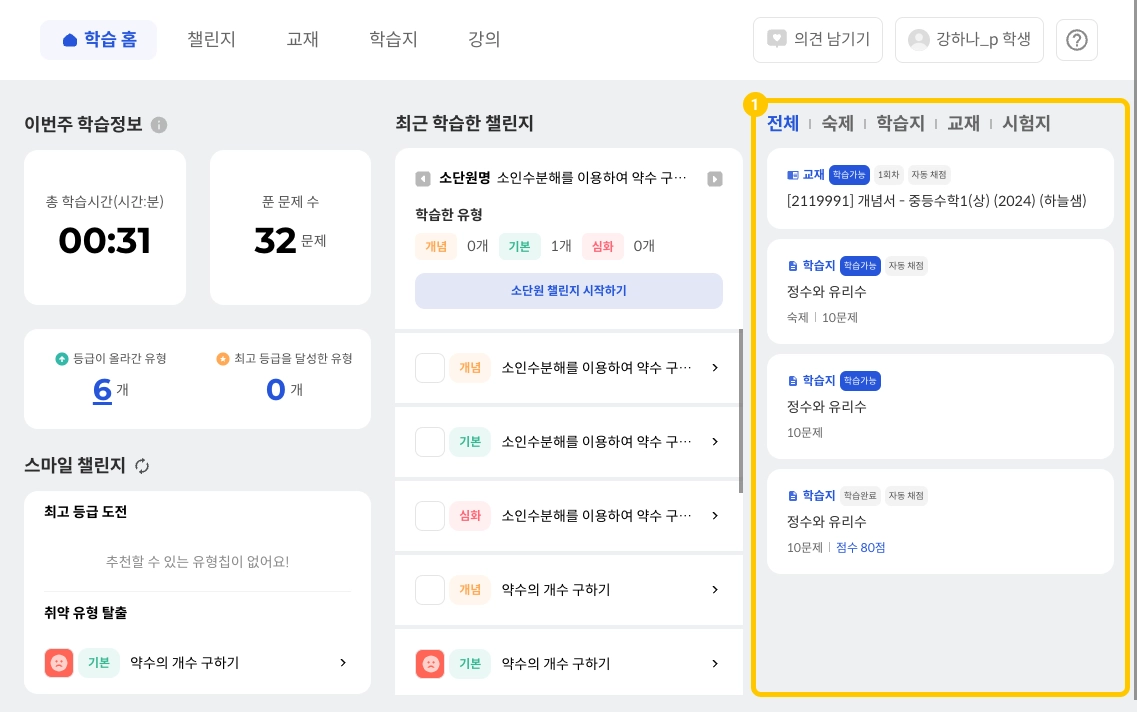Toggle the checkbox beside 심화 소인수분해 challenge

[x=430, y=516]
